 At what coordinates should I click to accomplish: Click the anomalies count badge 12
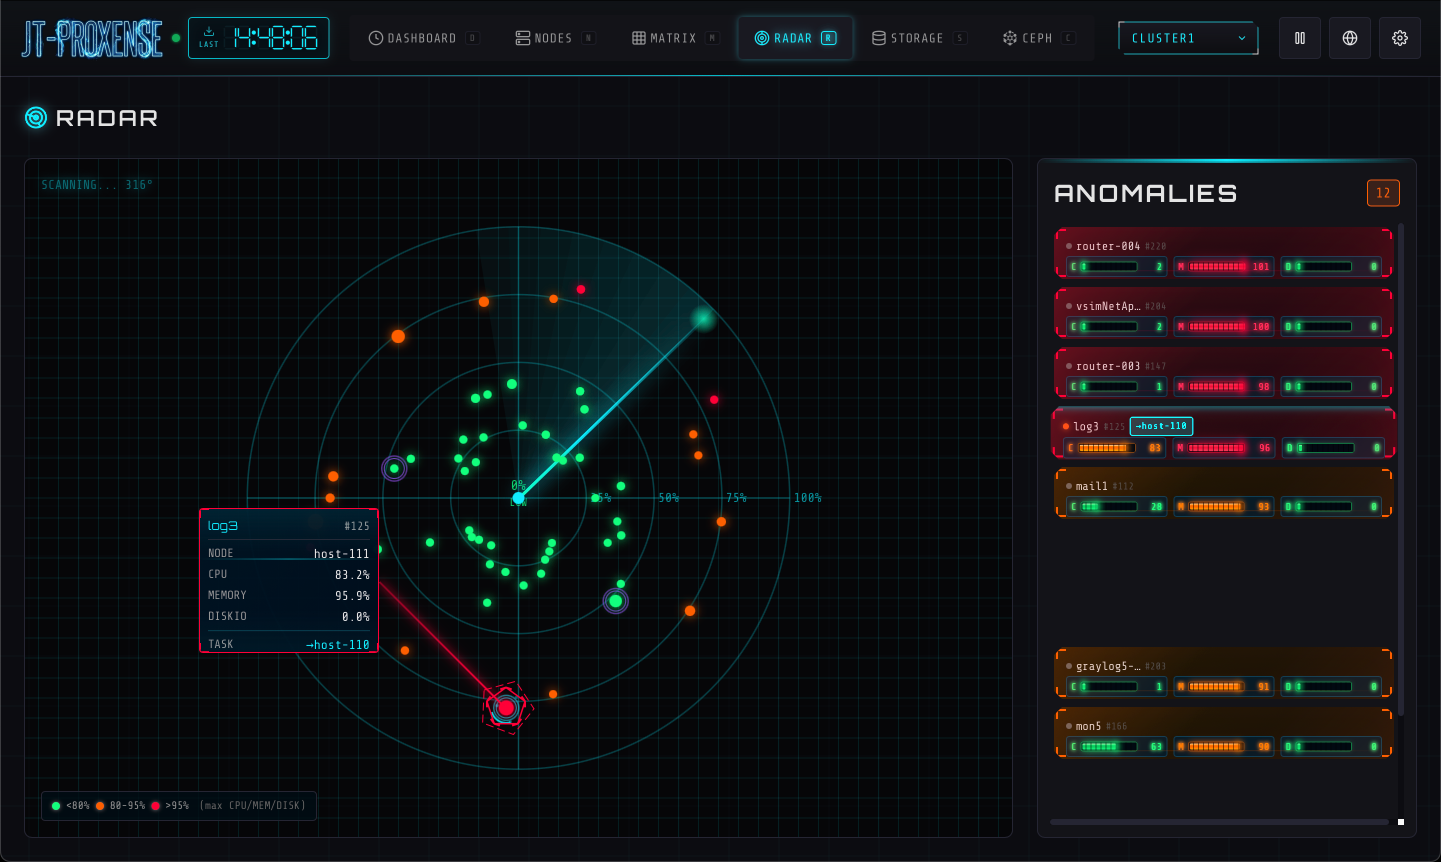(x=1383, y=193)
